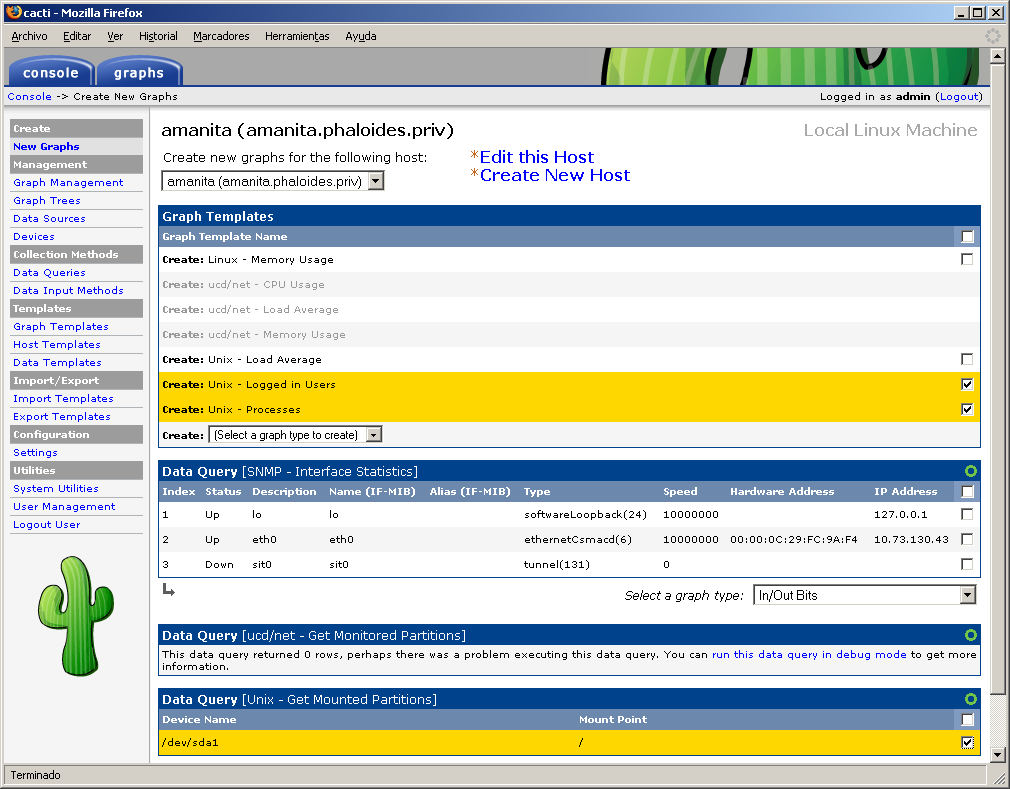Screen dimensions: 1010x789
Task: Select the '/dev/sda1' device name row
Action: click(569, 743)
